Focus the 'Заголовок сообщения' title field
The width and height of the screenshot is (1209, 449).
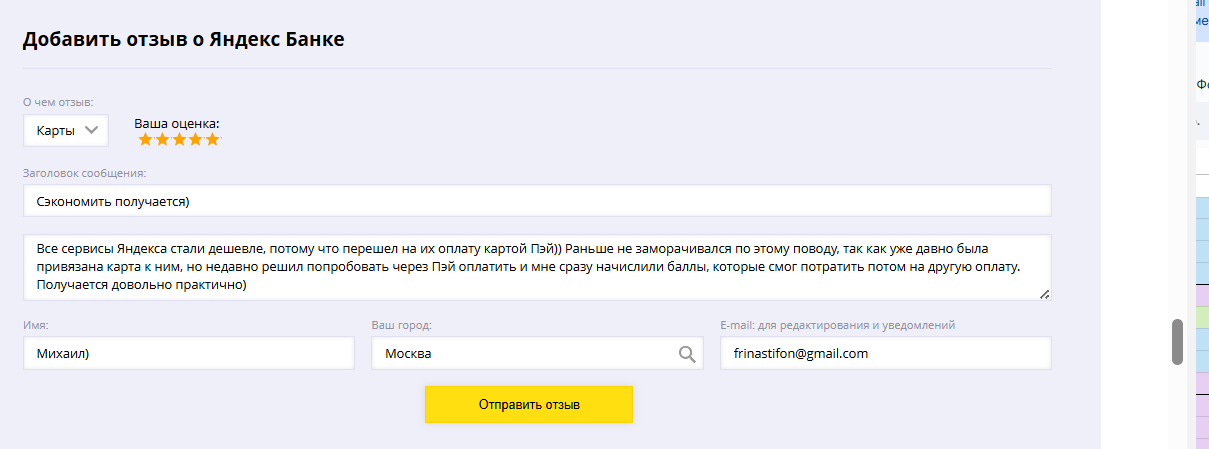(x=536, y=200)
